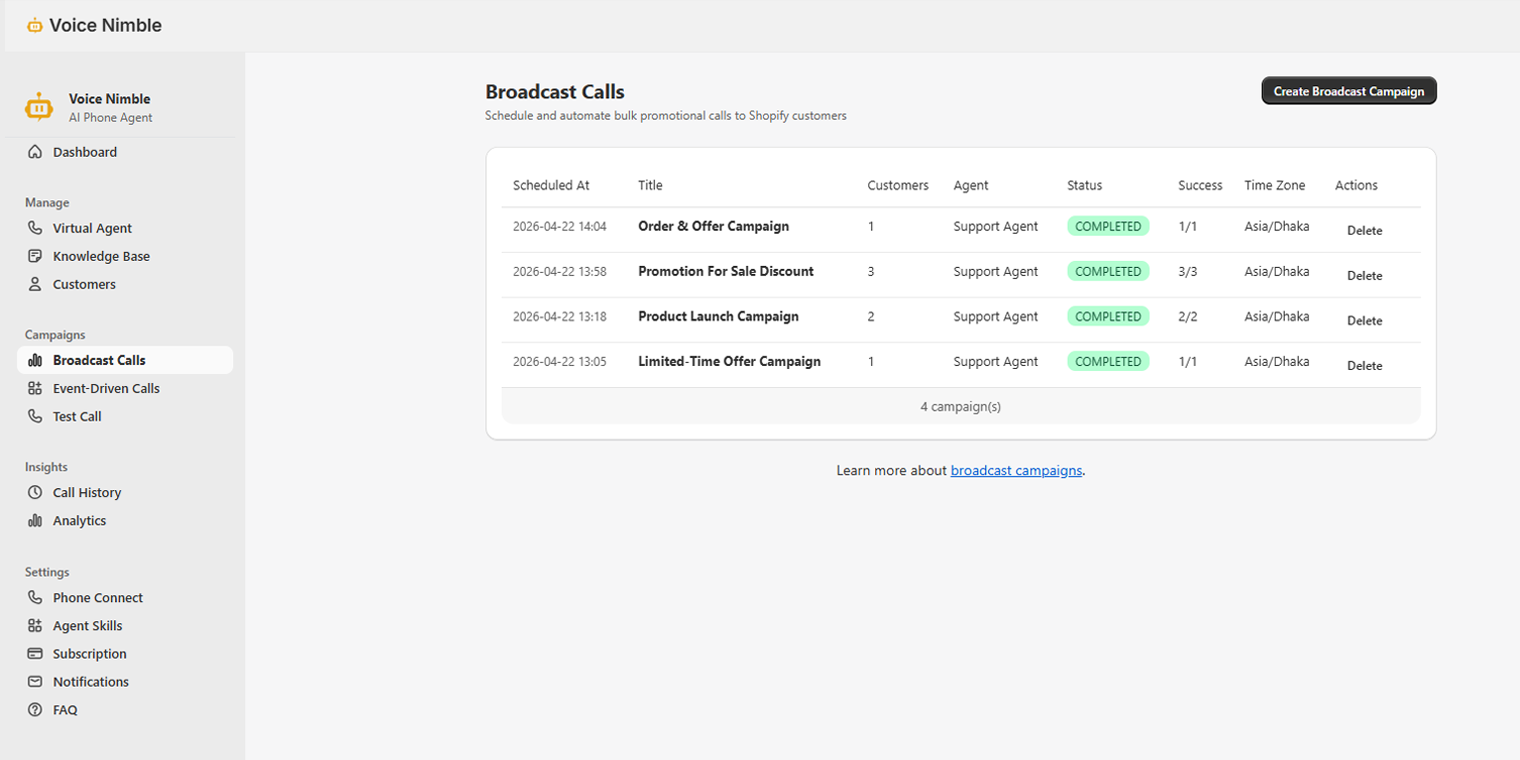This screenshot has height=760, width=1520.
Task: Delete the Product Launch Campaign
Action: [x=1364, y=320]
